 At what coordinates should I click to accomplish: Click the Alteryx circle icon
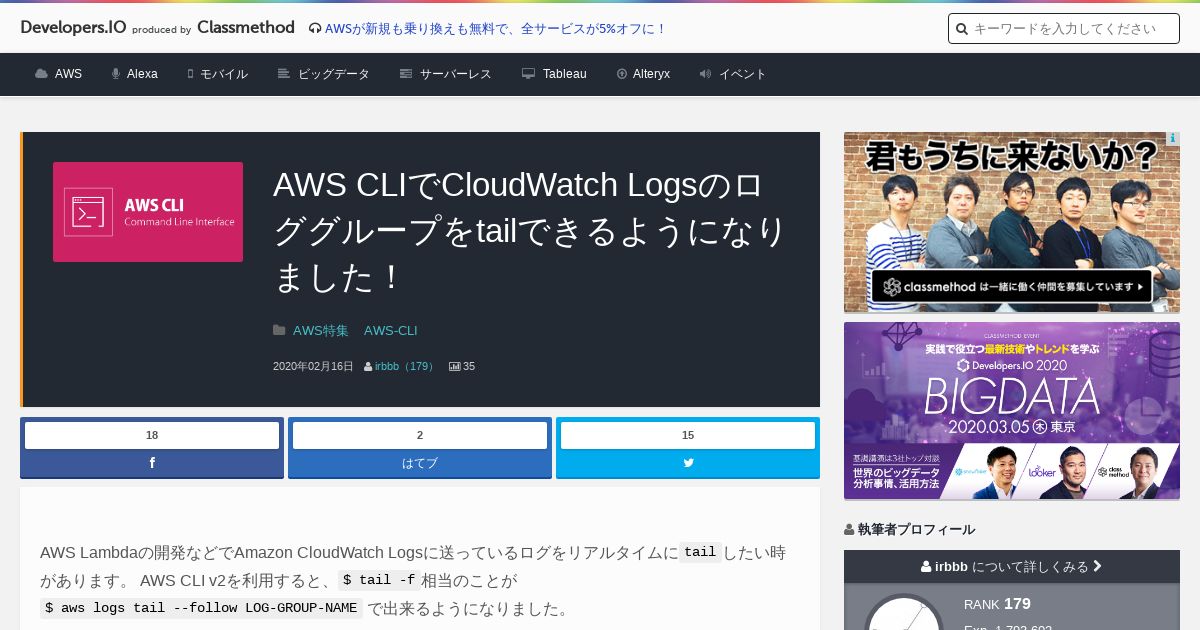[622, 74]
